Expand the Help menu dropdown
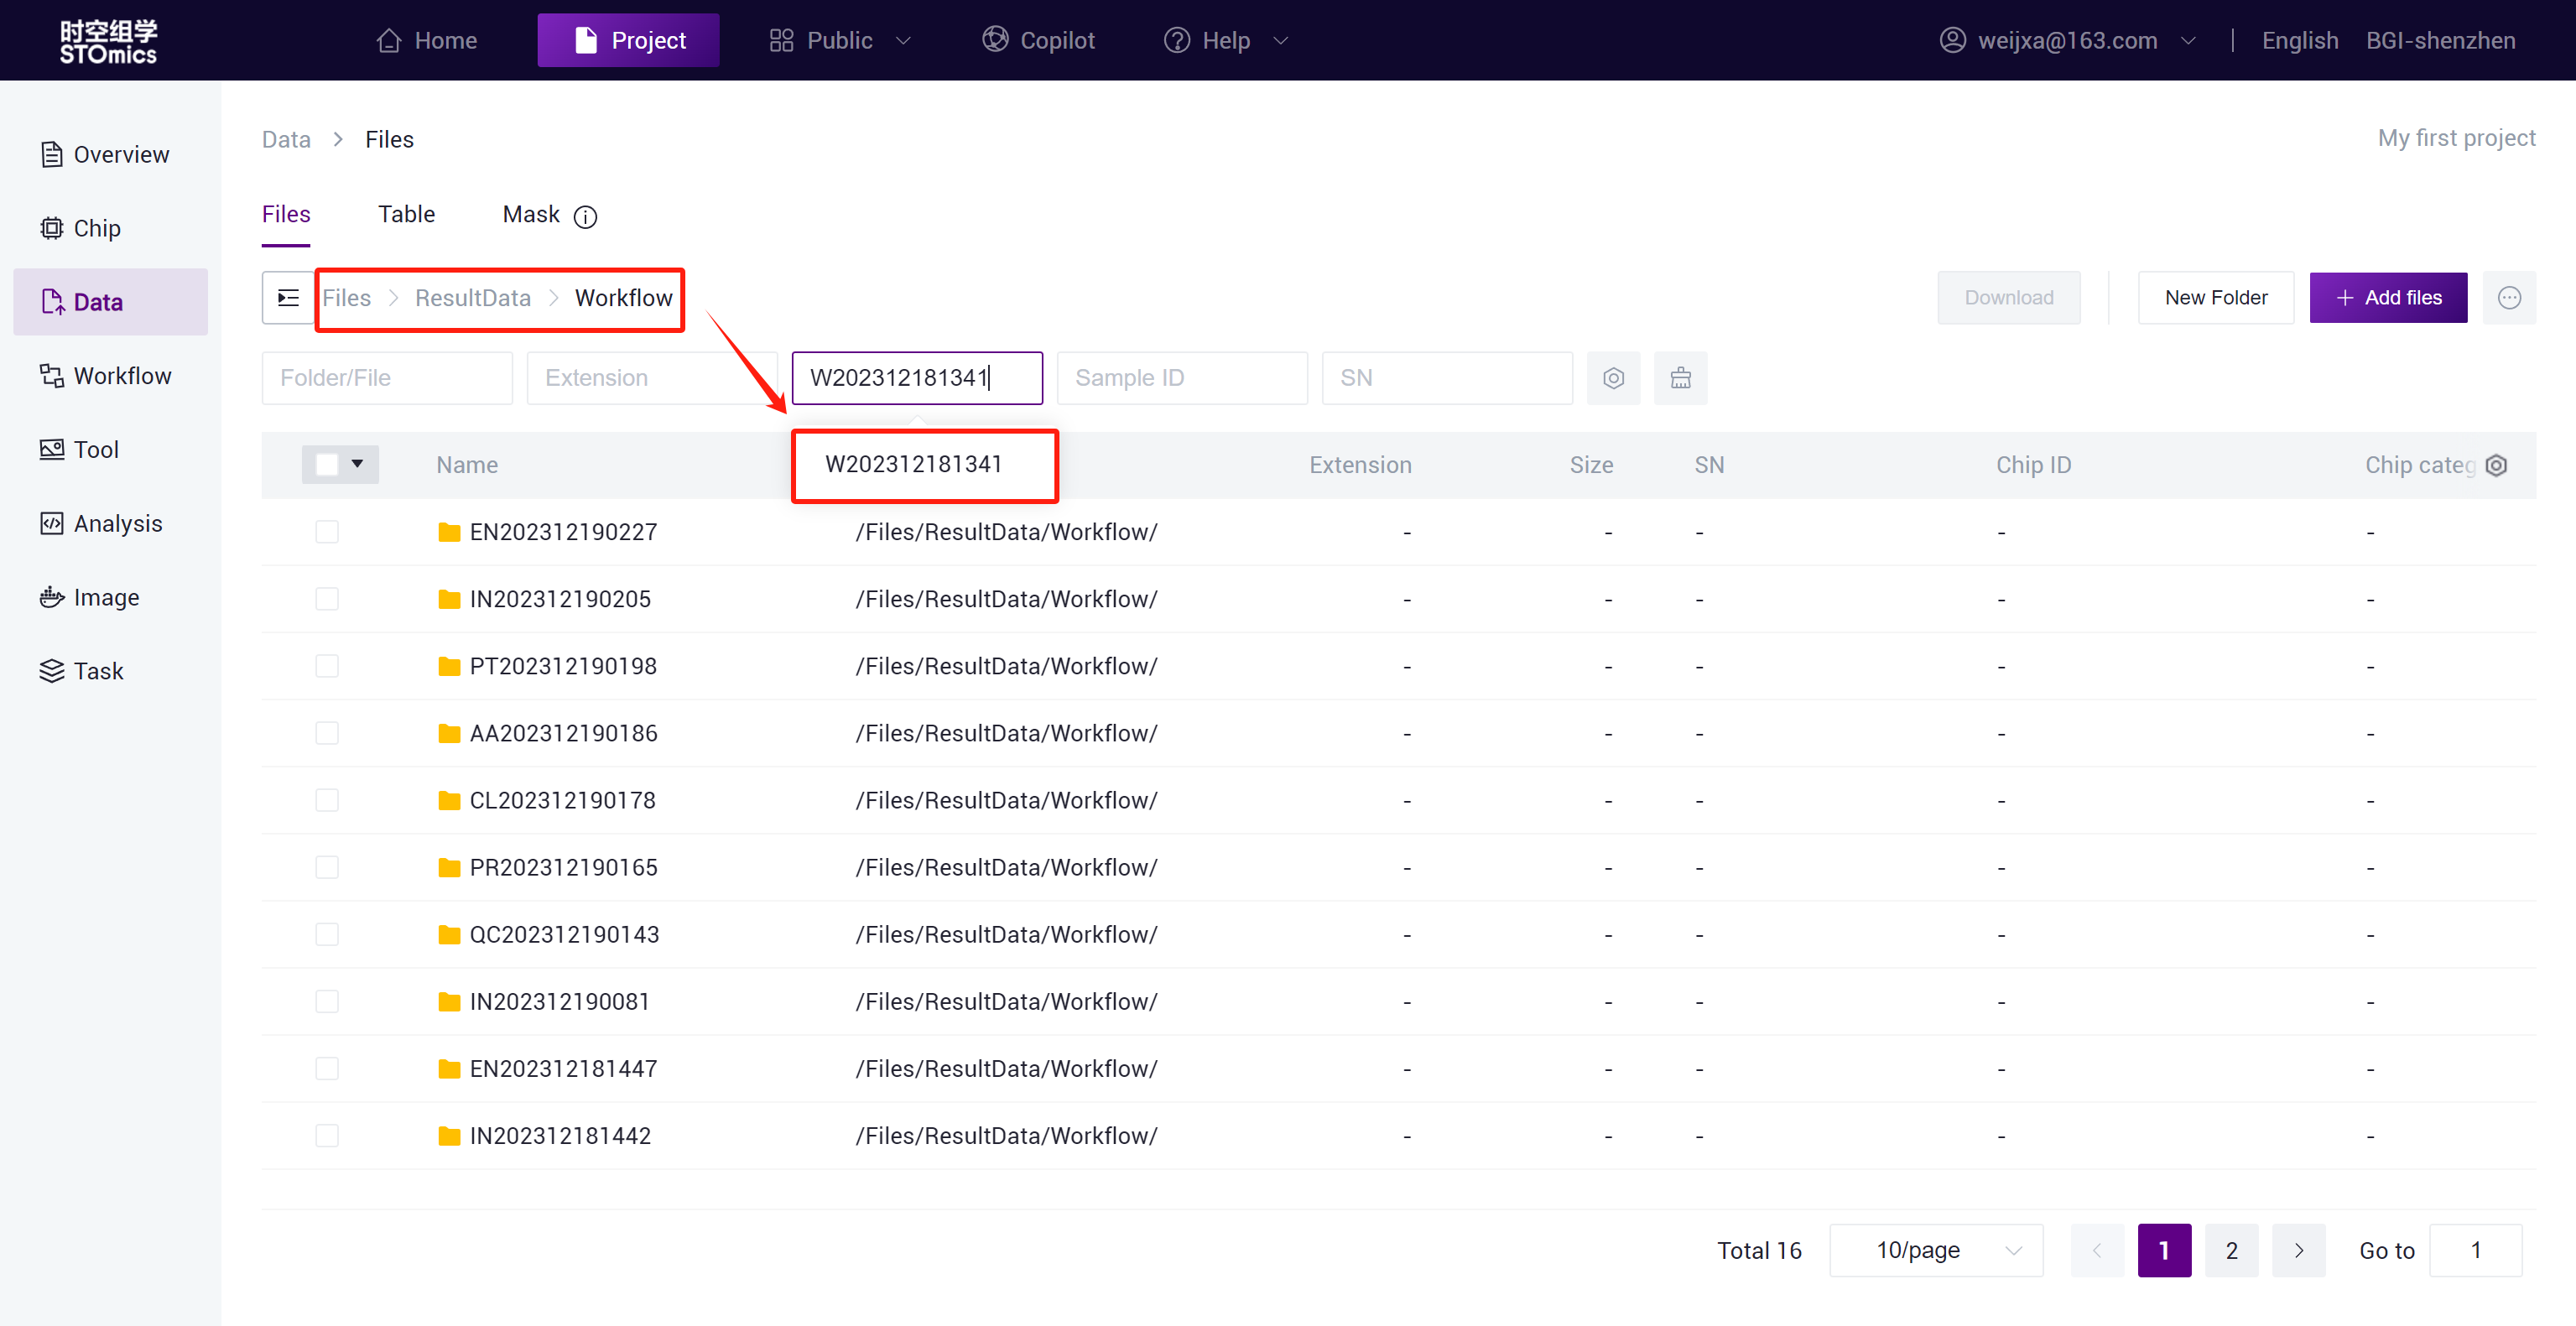This screenshot has width=2576, height=1326. click(1226, 41)
